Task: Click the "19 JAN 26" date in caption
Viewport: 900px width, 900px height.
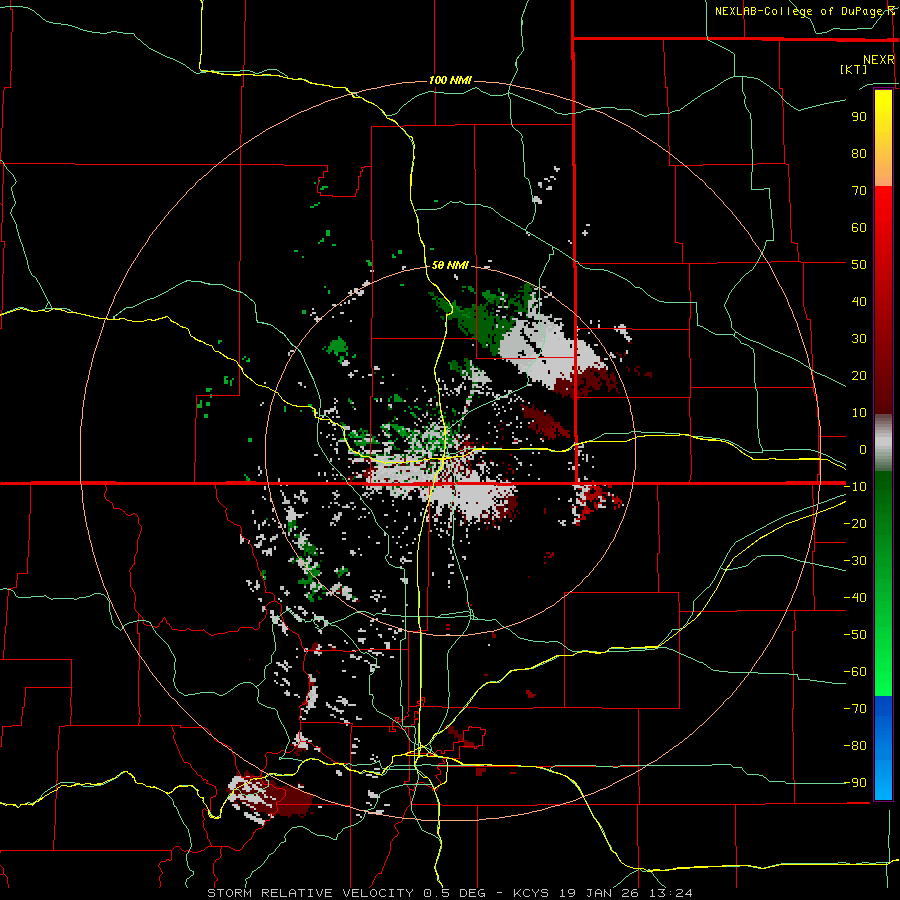Action: 599,893
